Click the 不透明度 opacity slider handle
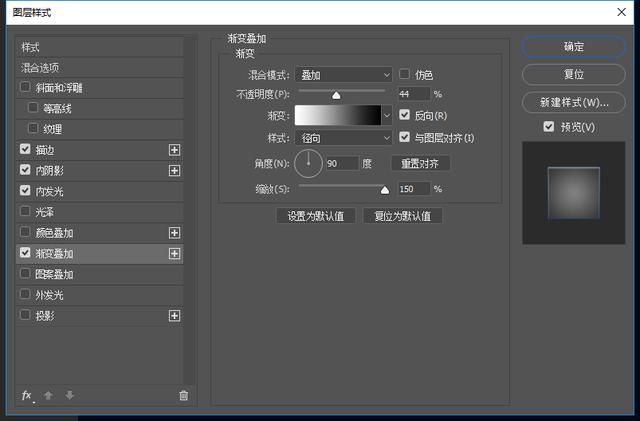Viewport: 640px width, 421px height. pos(336,95)
